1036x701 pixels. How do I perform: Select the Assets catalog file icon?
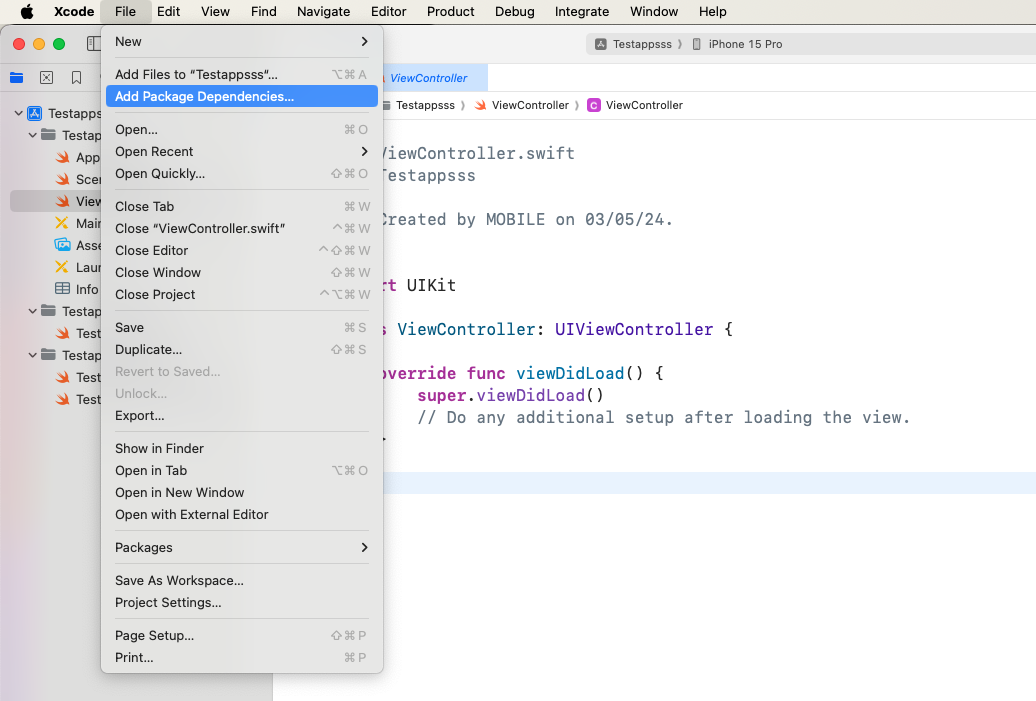62,246
